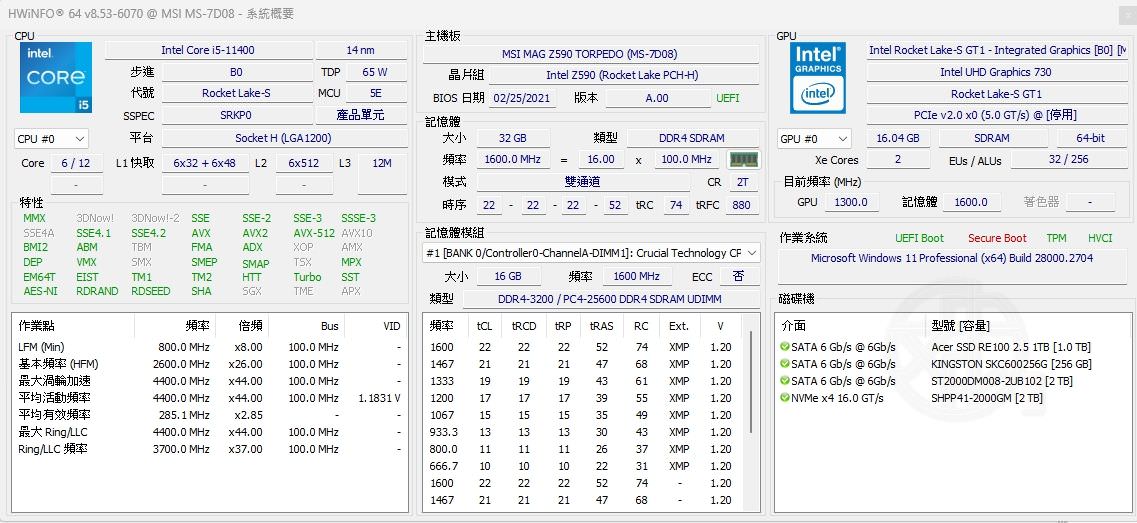Click the Ext. column header

679,326
